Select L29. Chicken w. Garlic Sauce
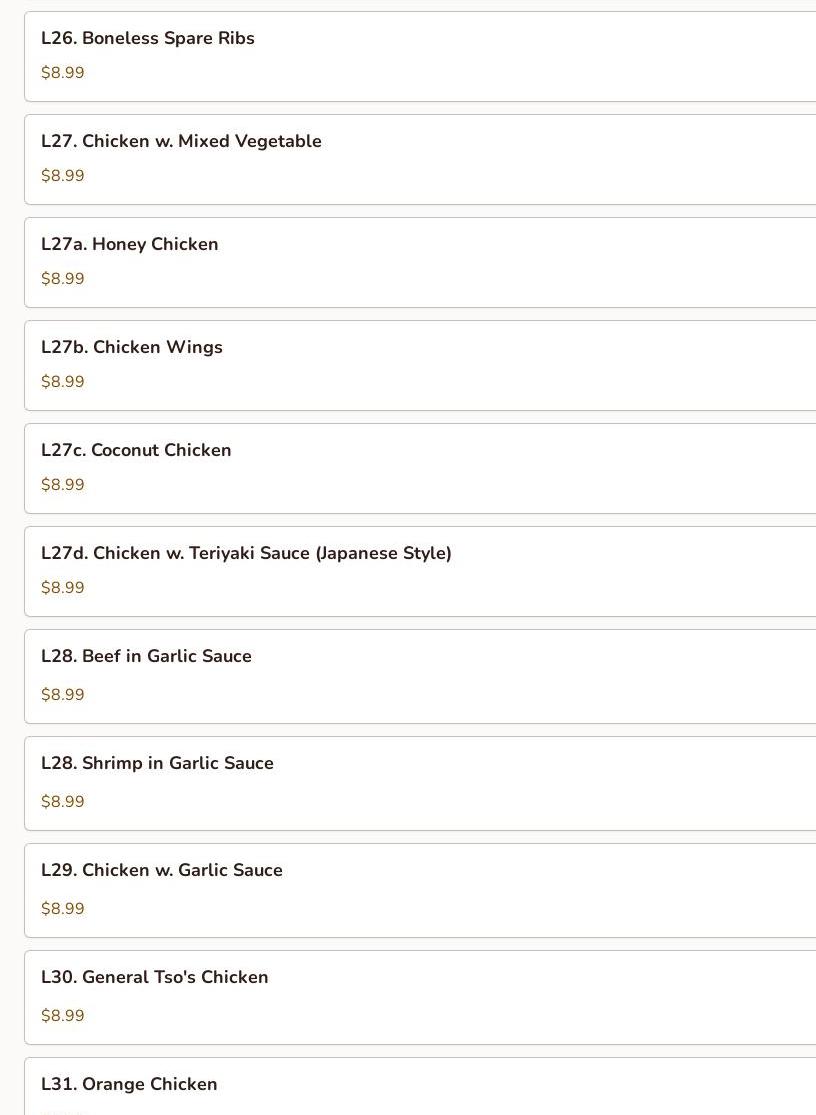Viewport: 816px width, 1115px height. [x=420, y=890]
